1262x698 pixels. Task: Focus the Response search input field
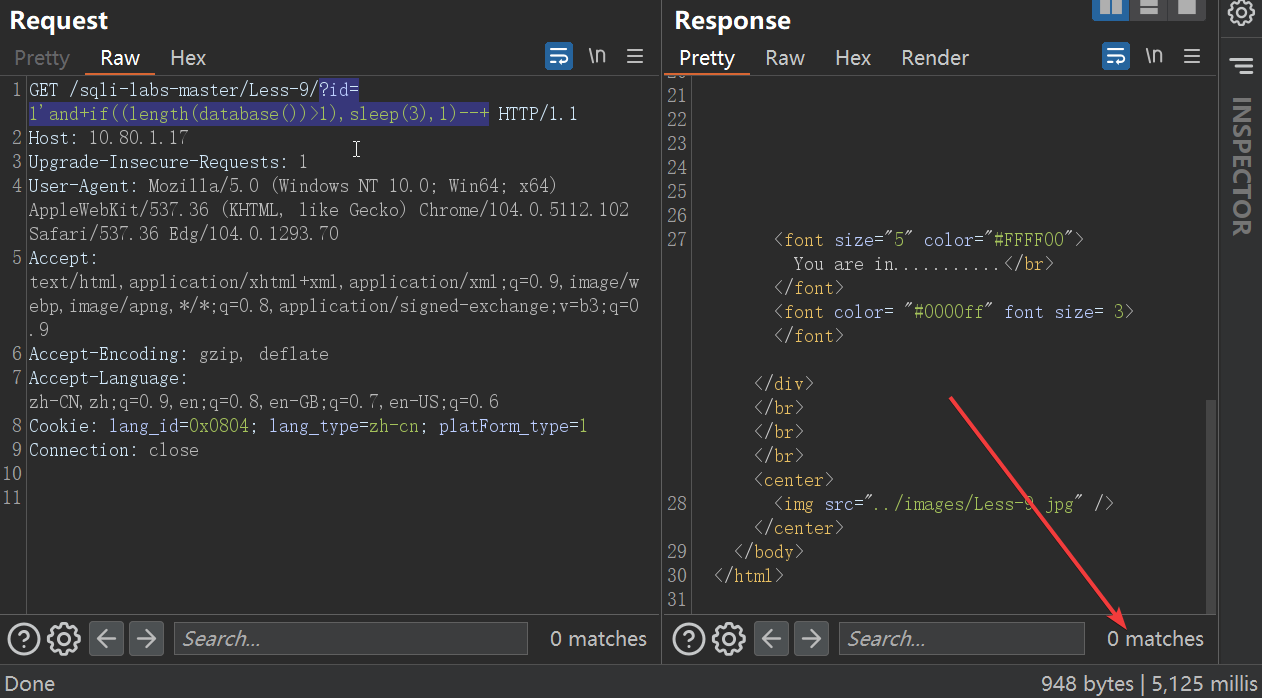(x=961, y=638)
